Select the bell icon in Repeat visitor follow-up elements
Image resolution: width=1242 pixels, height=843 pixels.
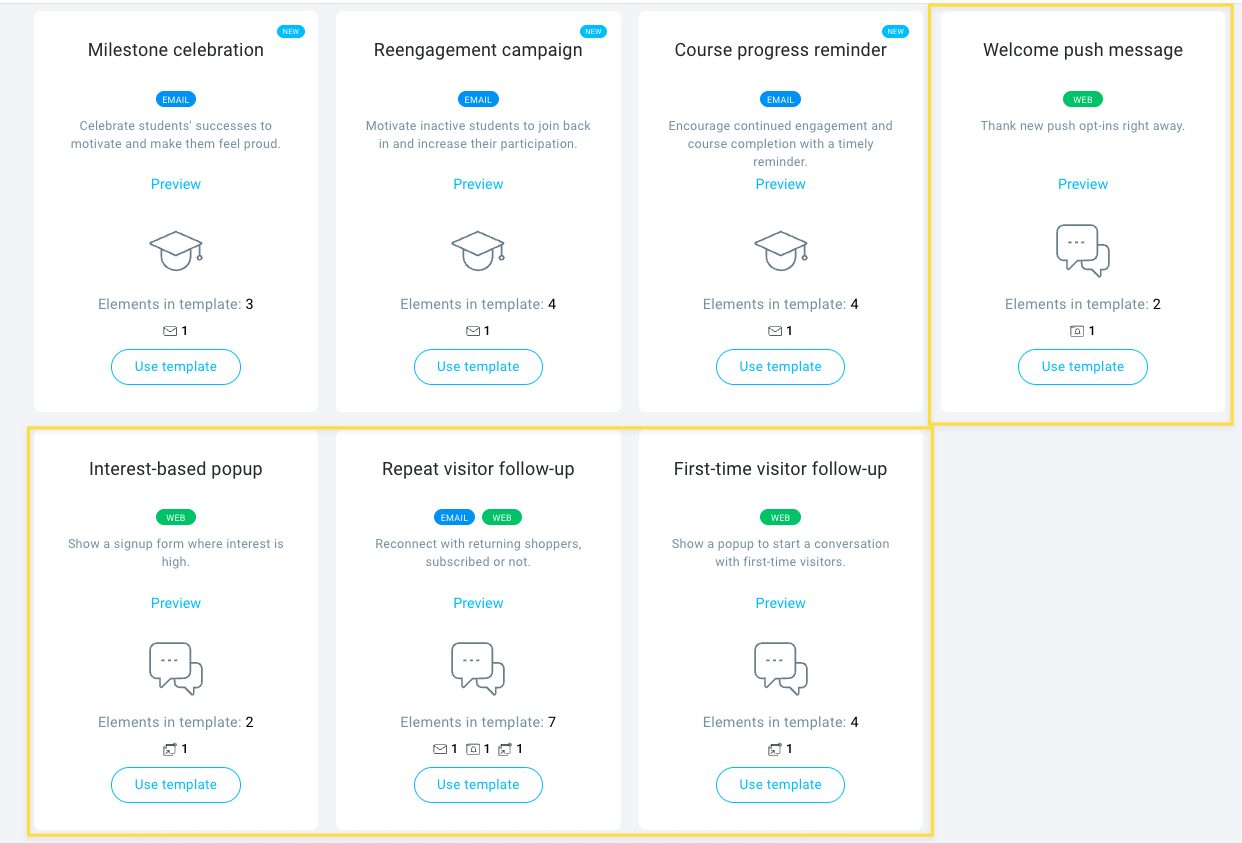tap(474, 748)
